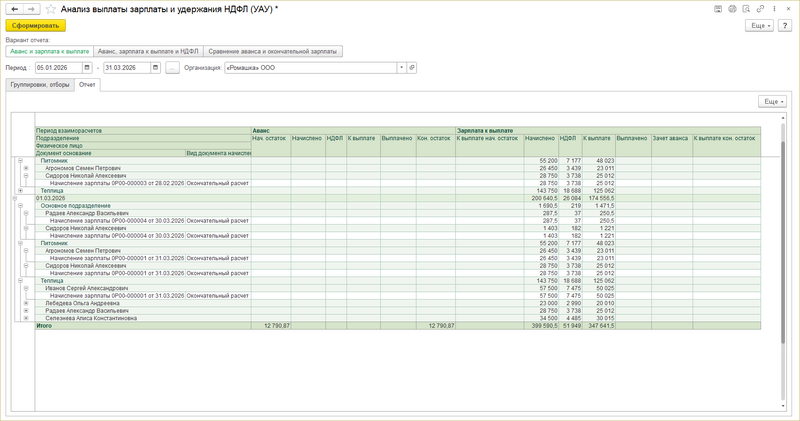800x421 pixels.
Task: Expand the collapsed Теплица group above 01.03.2026
Action: point(20,191)
